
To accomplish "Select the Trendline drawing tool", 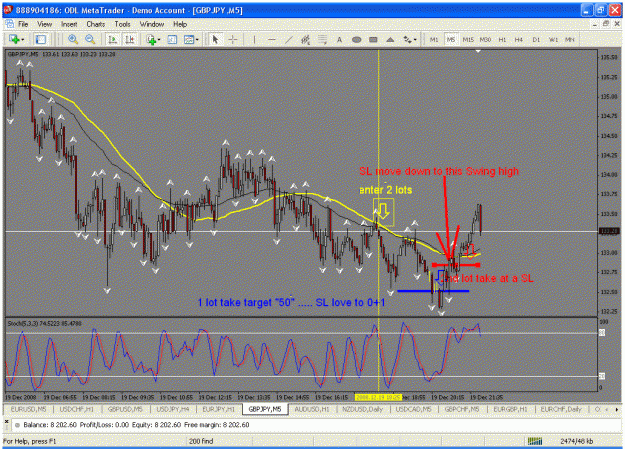I will [289, 39].
